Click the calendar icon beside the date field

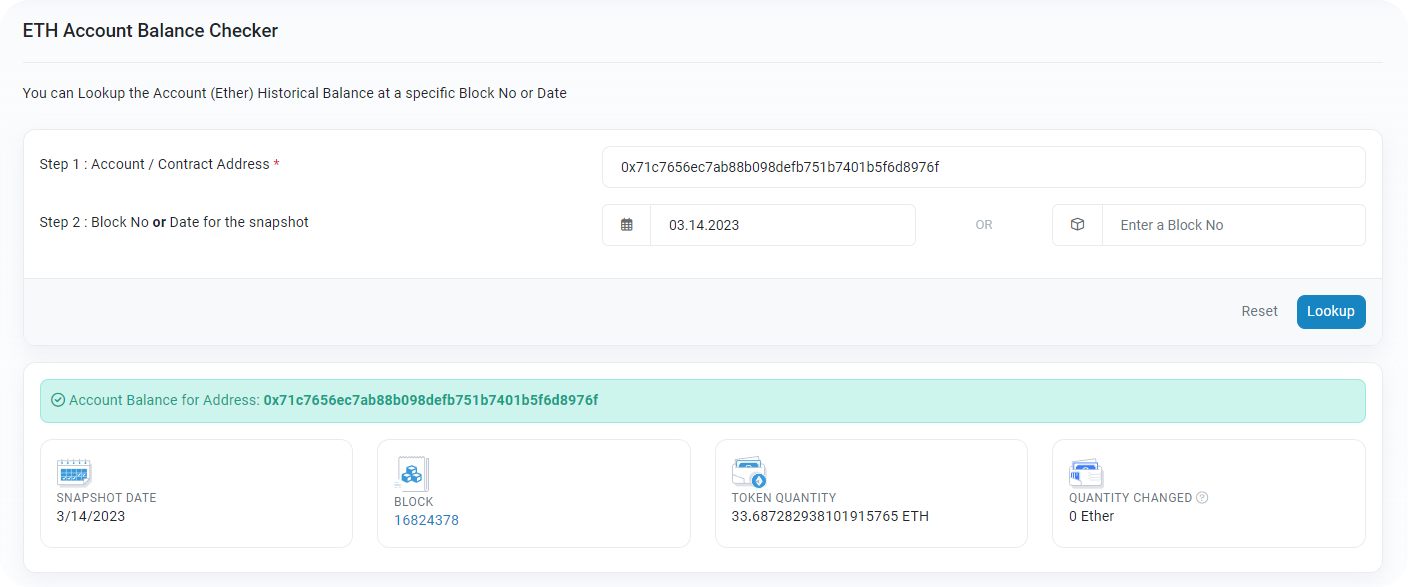[x=627, y=225]
